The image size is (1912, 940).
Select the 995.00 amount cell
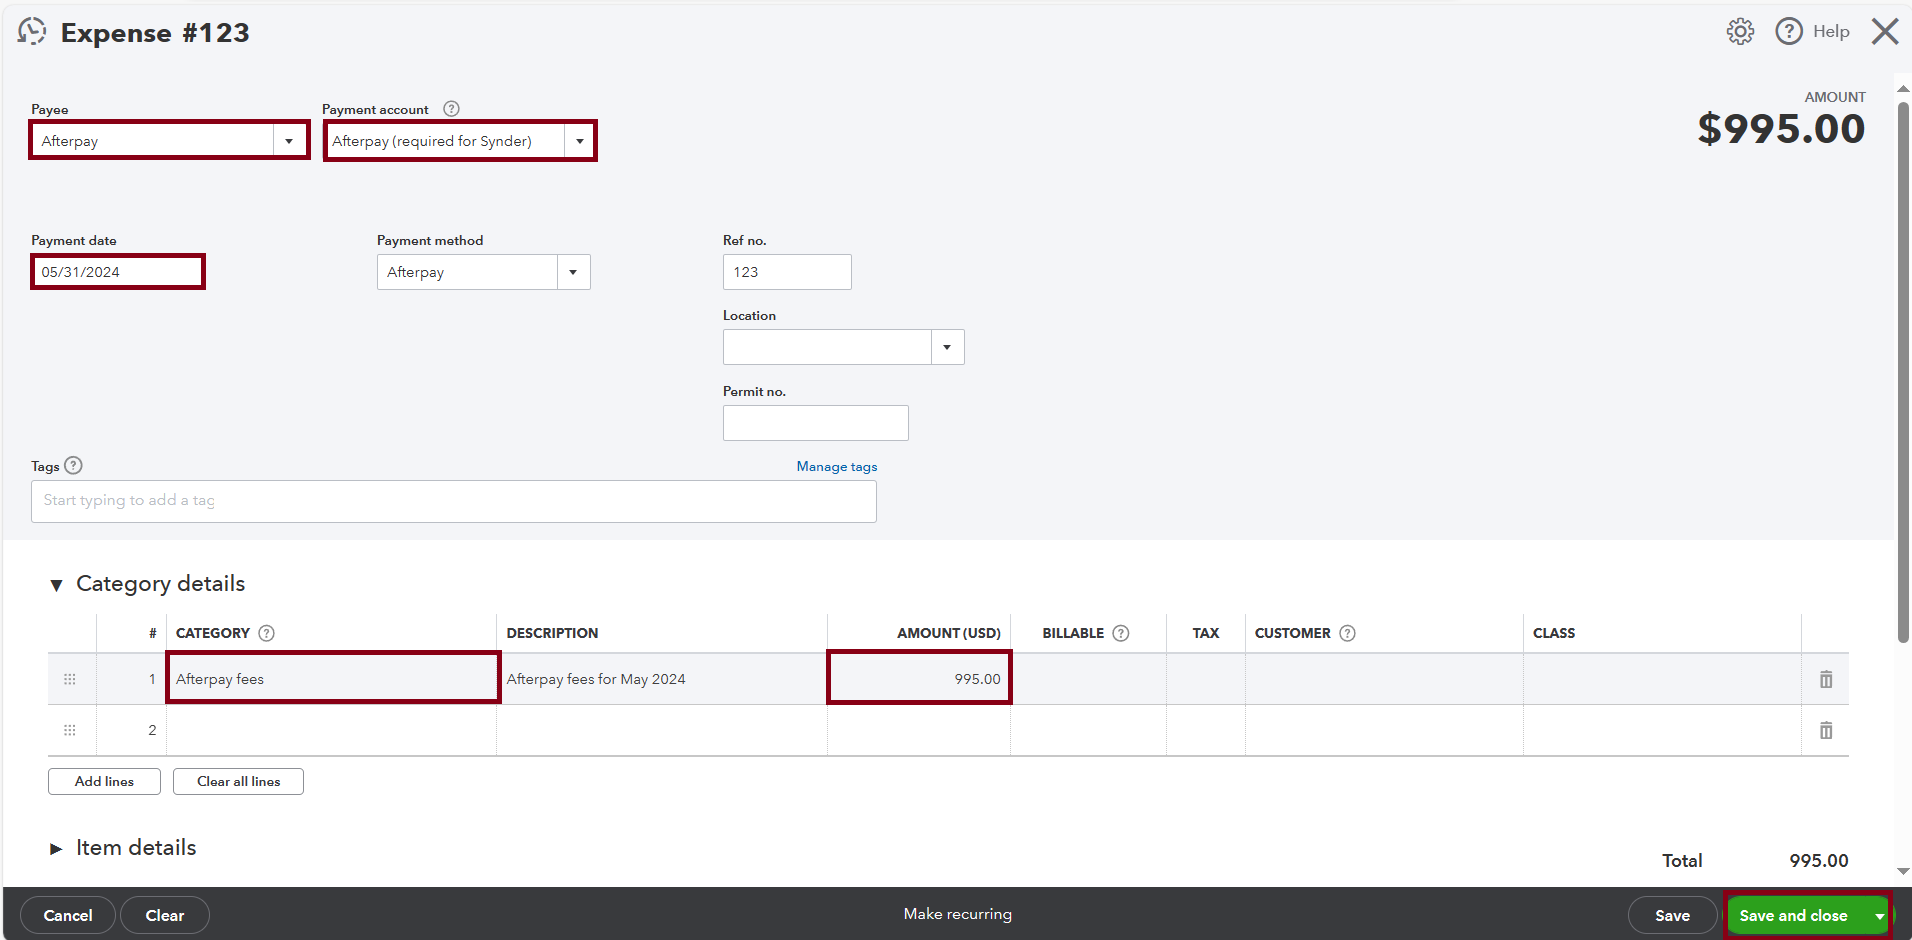click(x=919, y=679)
